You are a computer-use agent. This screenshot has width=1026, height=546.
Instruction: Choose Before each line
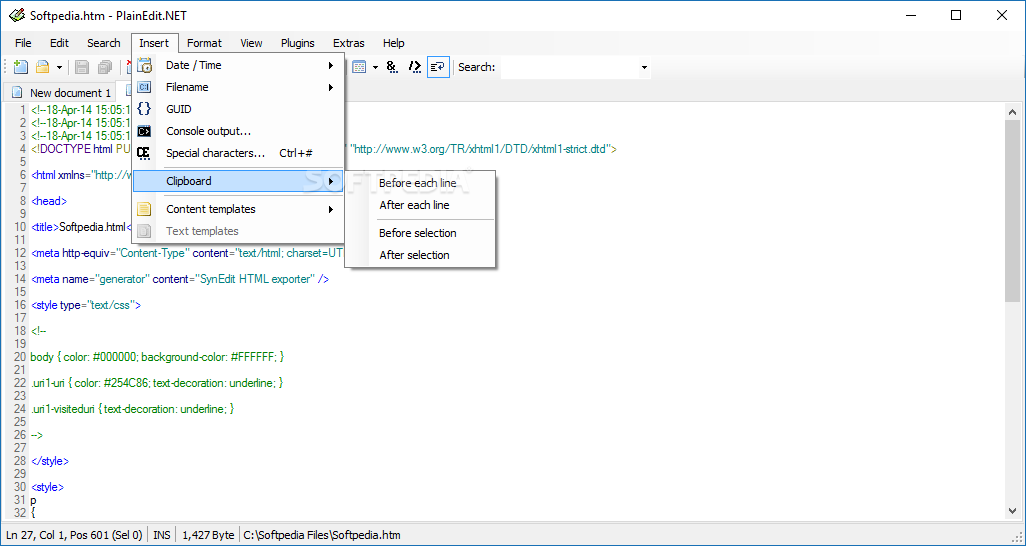click(x=420, y=183)
